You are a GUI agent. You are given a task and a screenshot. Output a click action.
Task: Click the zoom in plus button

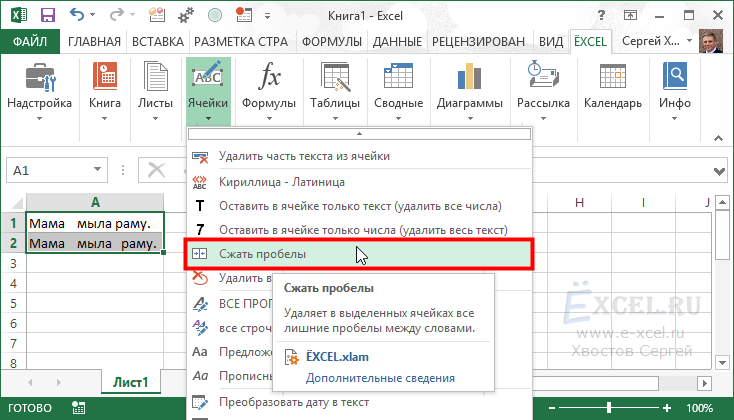(x=667, y=408)
